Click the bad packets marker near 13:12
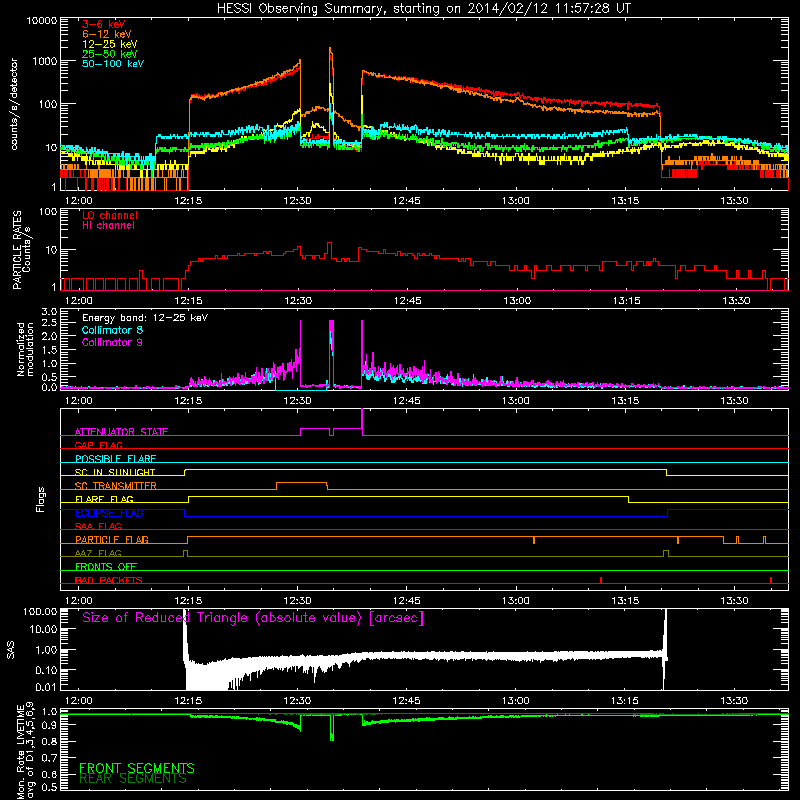Viewport: 800px width, 800px height. coord(601,580)
